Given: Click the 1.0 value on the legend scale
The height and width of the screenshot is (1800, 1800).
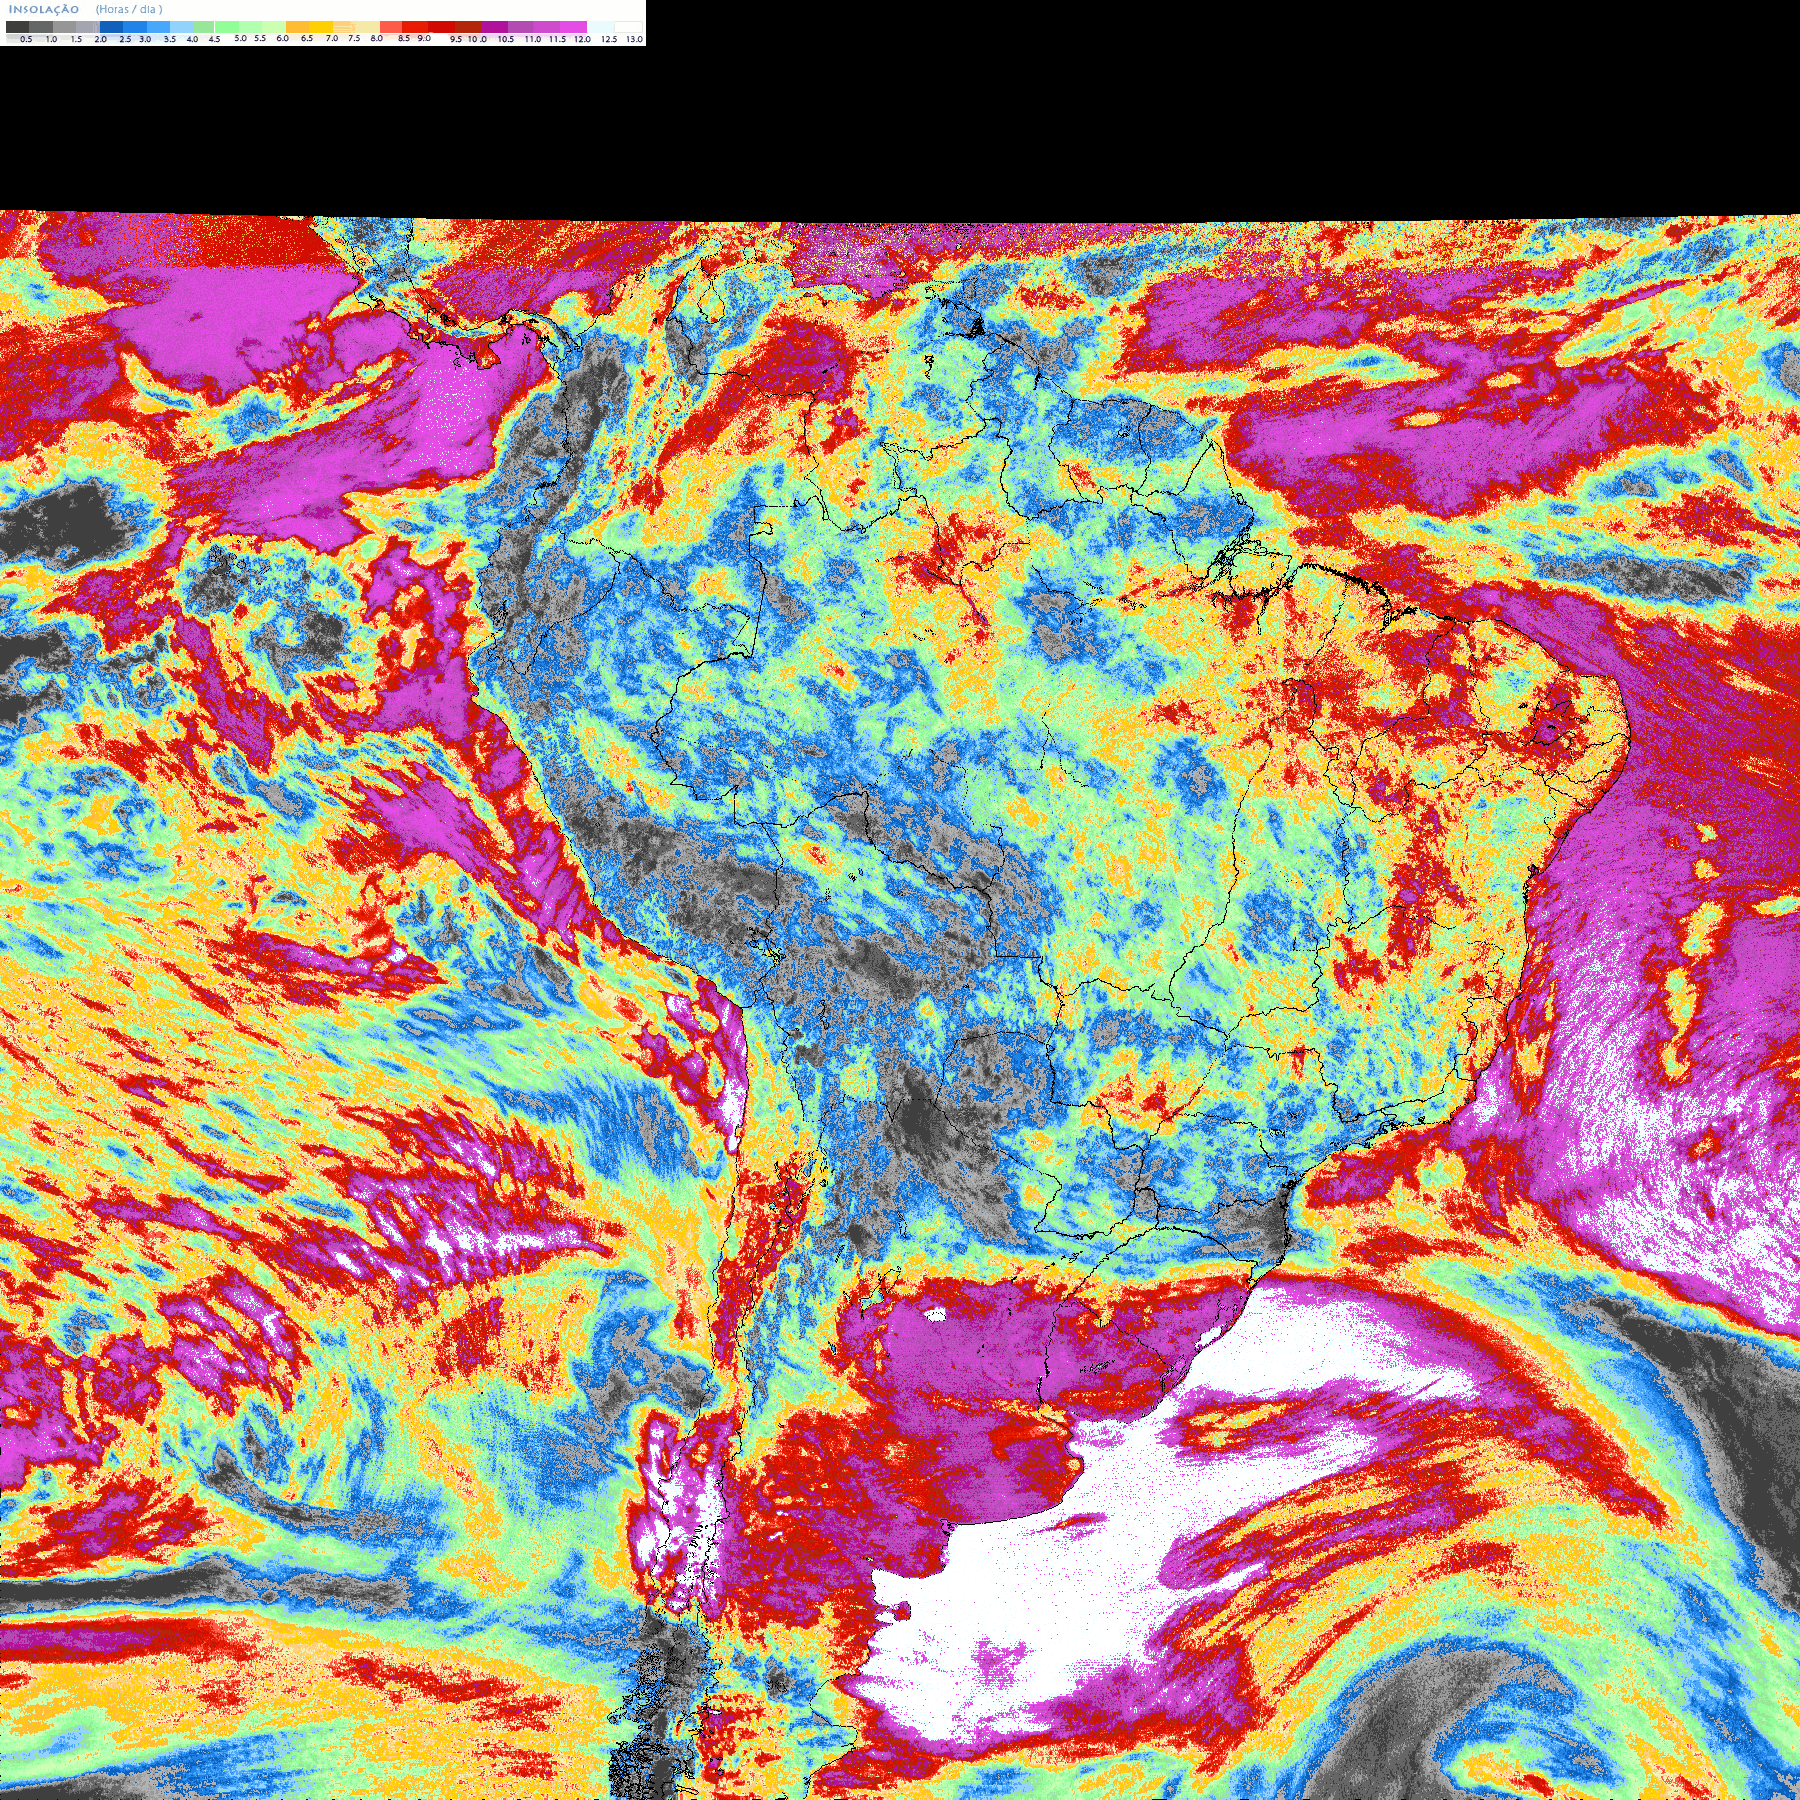Looking at the screenshot, I should pyautogui.click(x=51, y=39).
